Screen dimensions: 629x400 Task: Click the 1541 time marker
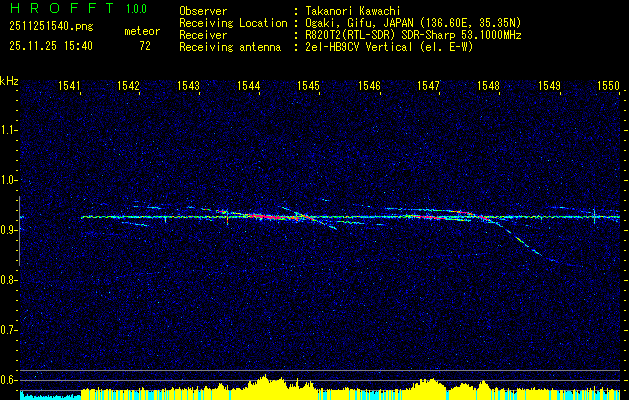point(69,87)
